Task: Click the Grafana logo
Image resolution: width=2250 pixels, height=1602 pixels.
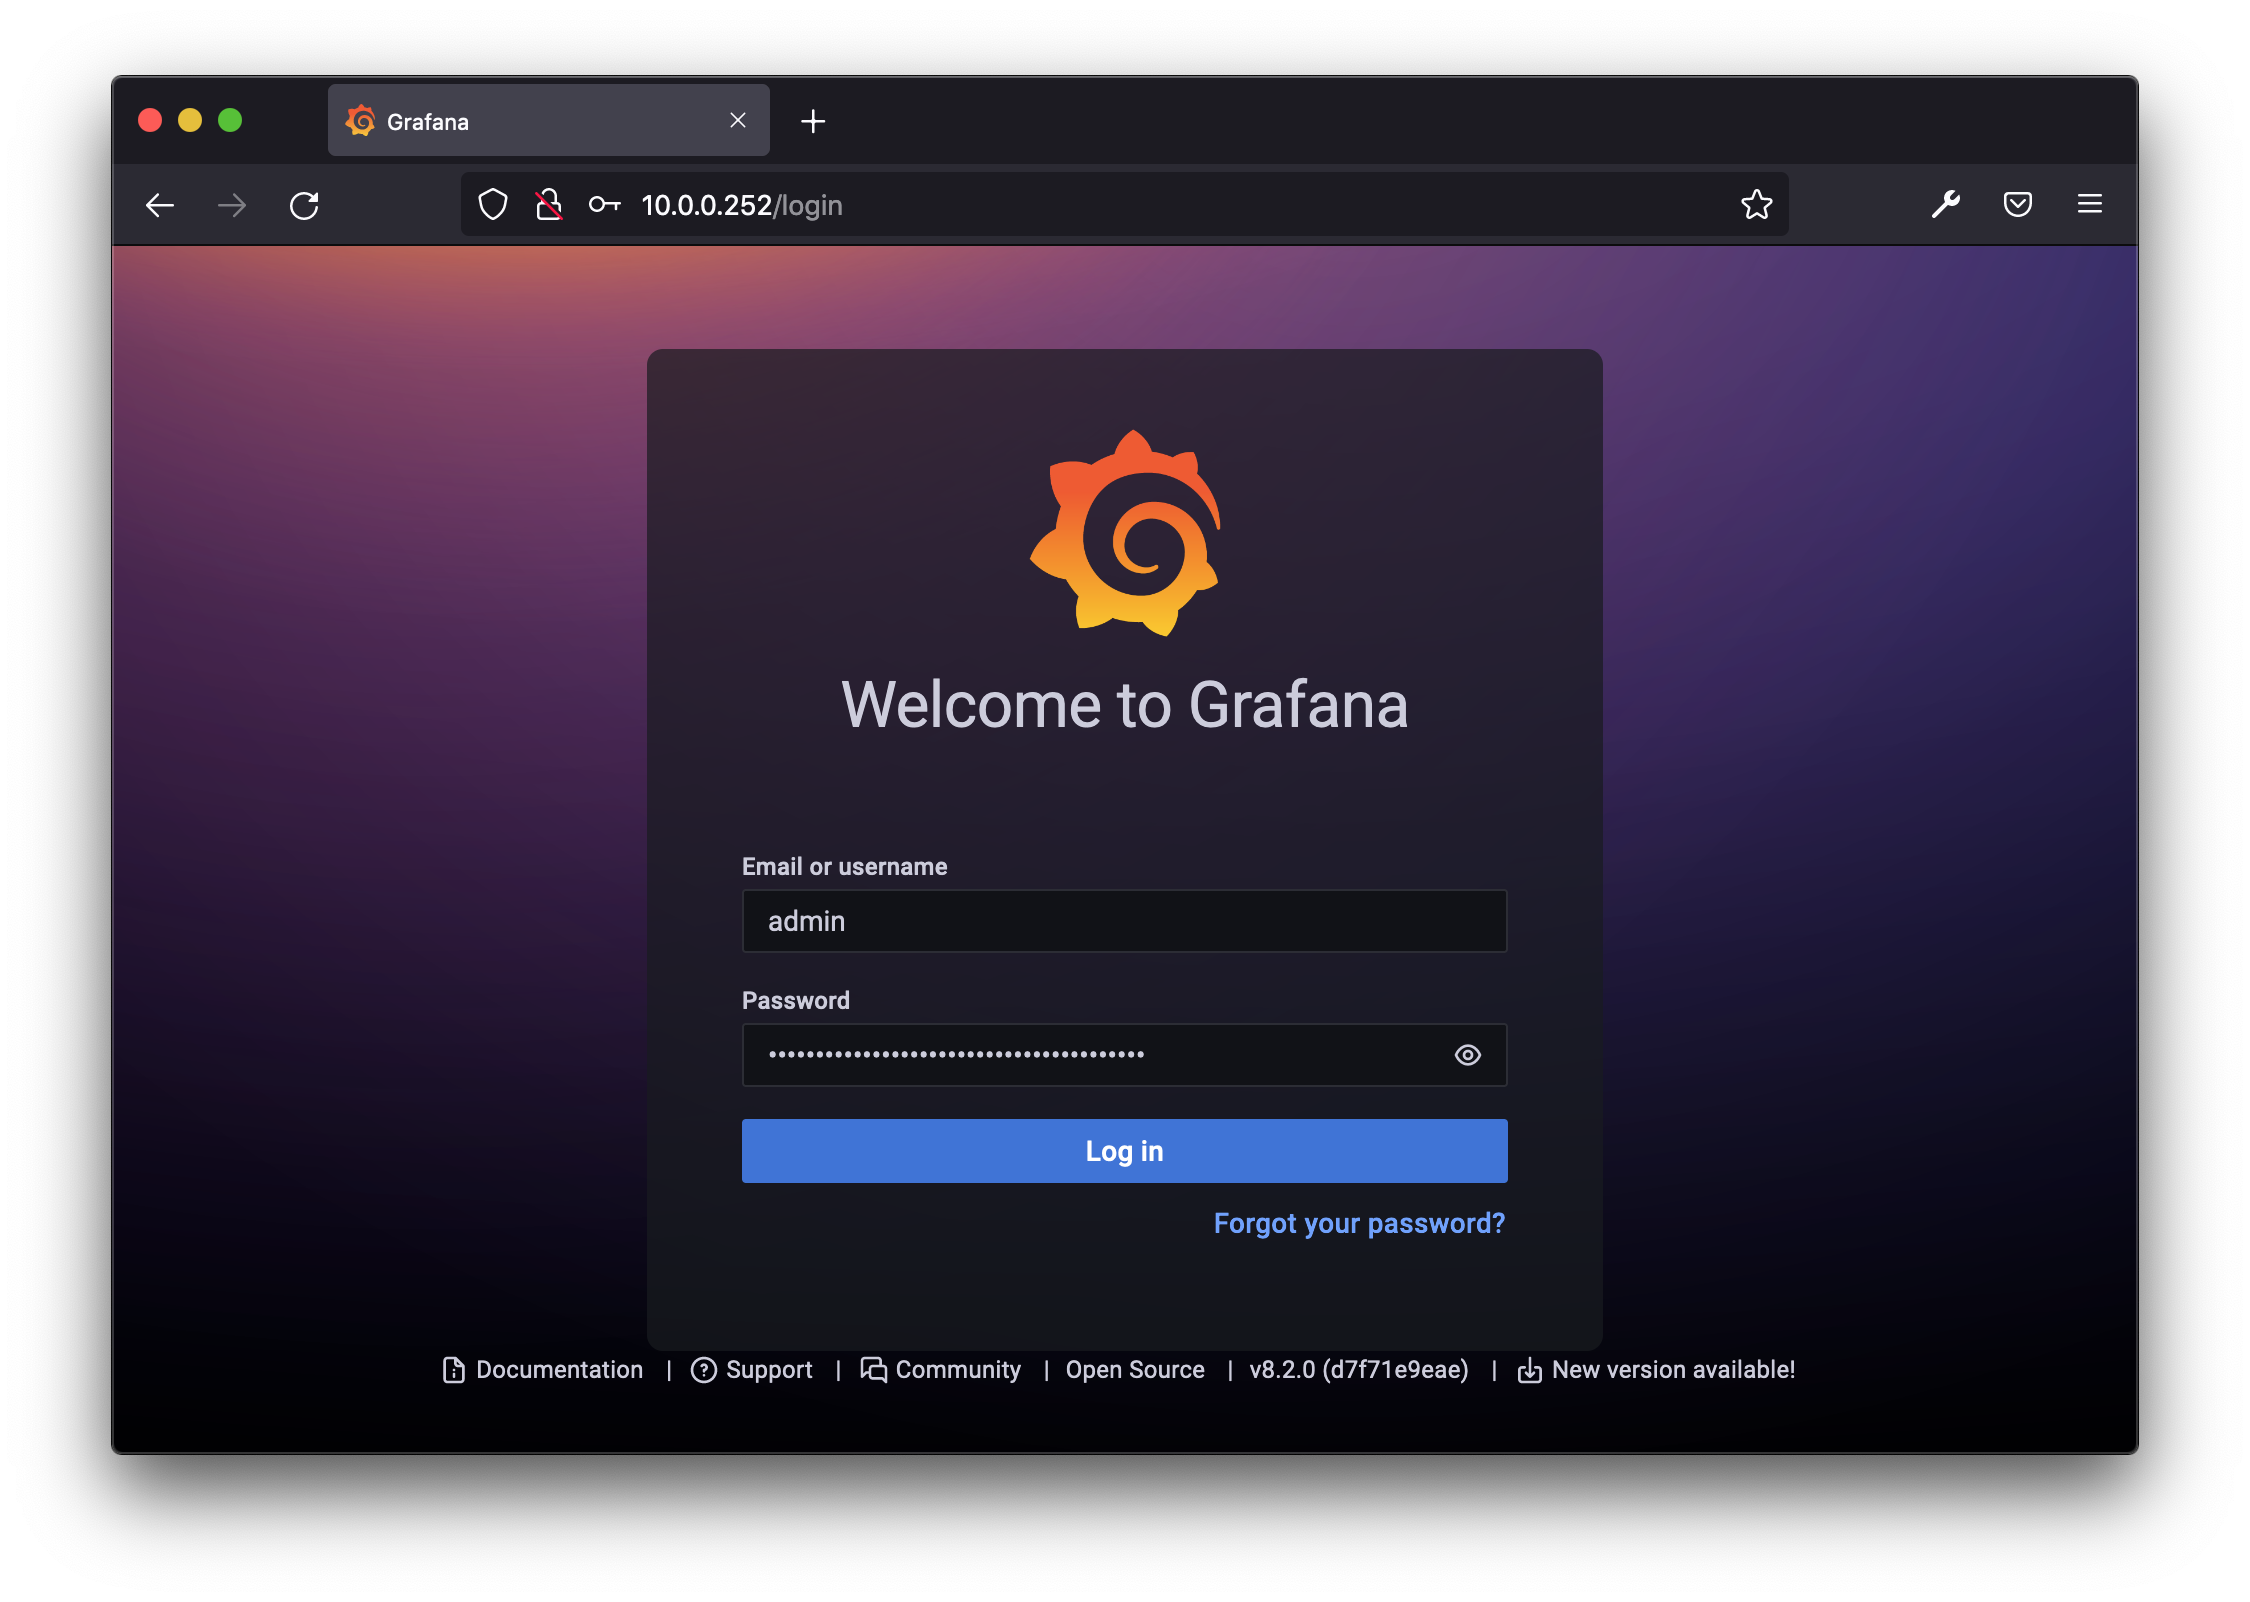Action: click(x=1125, y=532)
